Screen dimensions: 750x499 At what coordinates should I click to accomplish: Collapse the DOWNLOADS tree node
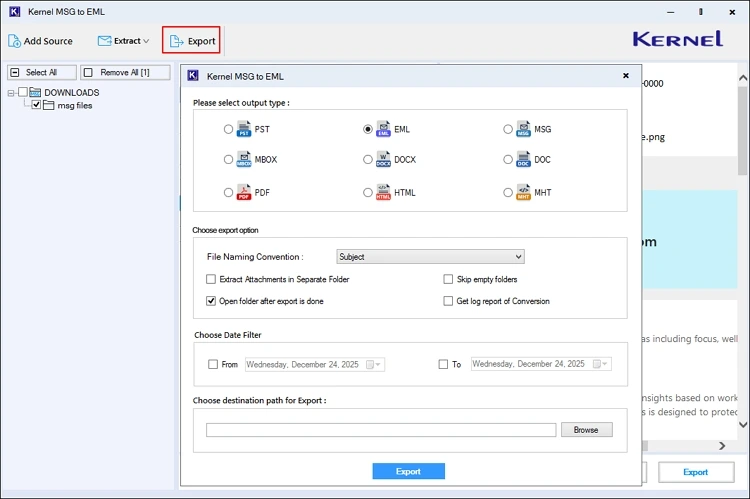coord(11,93)
